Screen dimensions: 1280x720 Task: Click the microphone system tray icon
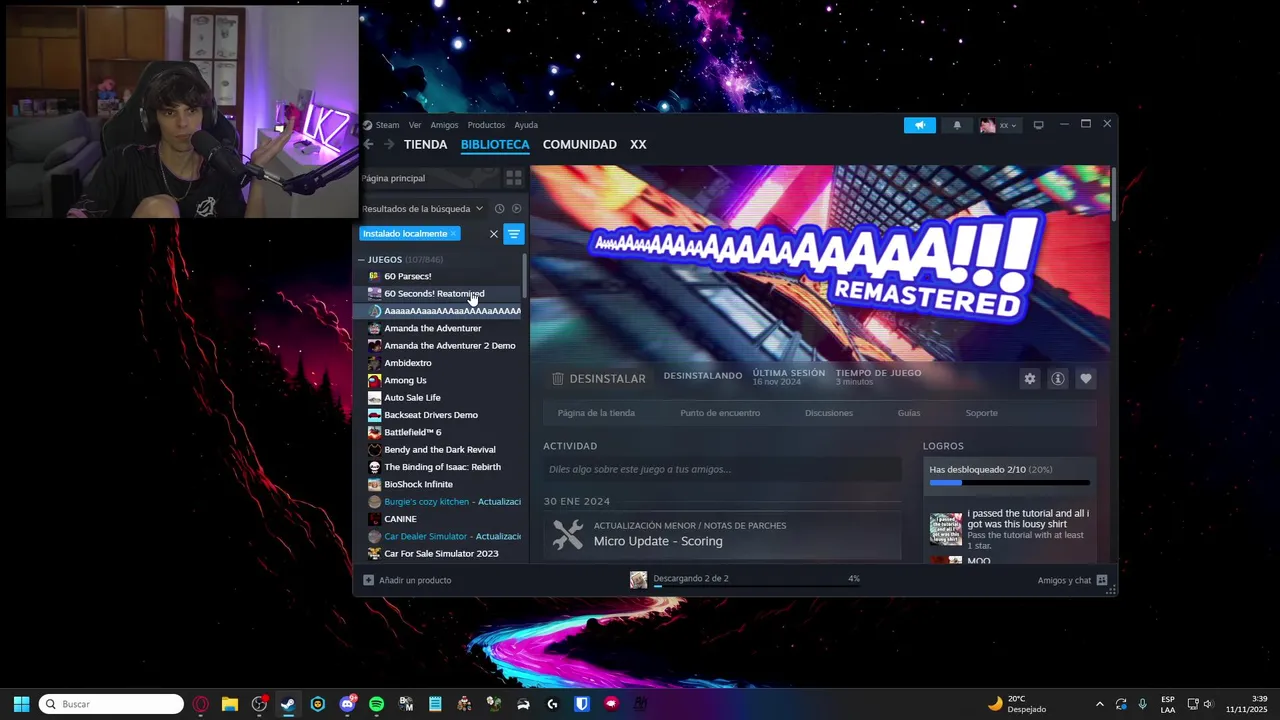pos(1142,704)
